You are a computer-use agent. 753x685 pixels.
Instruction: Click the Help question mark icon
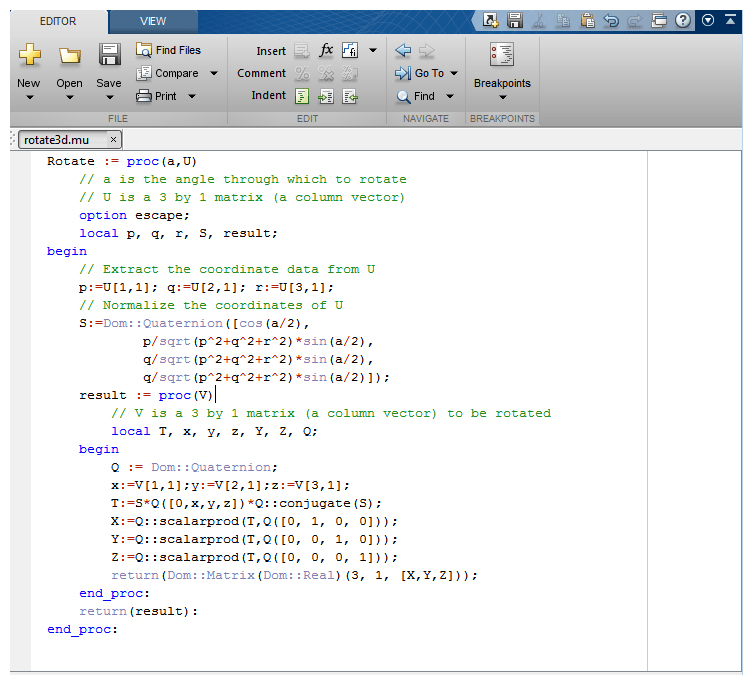(x=684, y=19)
